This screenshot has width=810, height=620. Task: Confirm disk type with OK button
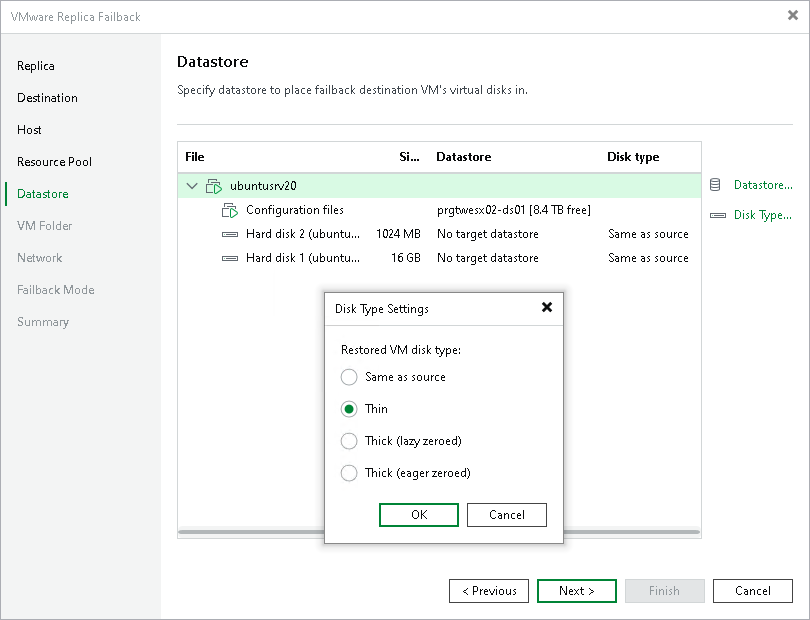coord(419,515)
